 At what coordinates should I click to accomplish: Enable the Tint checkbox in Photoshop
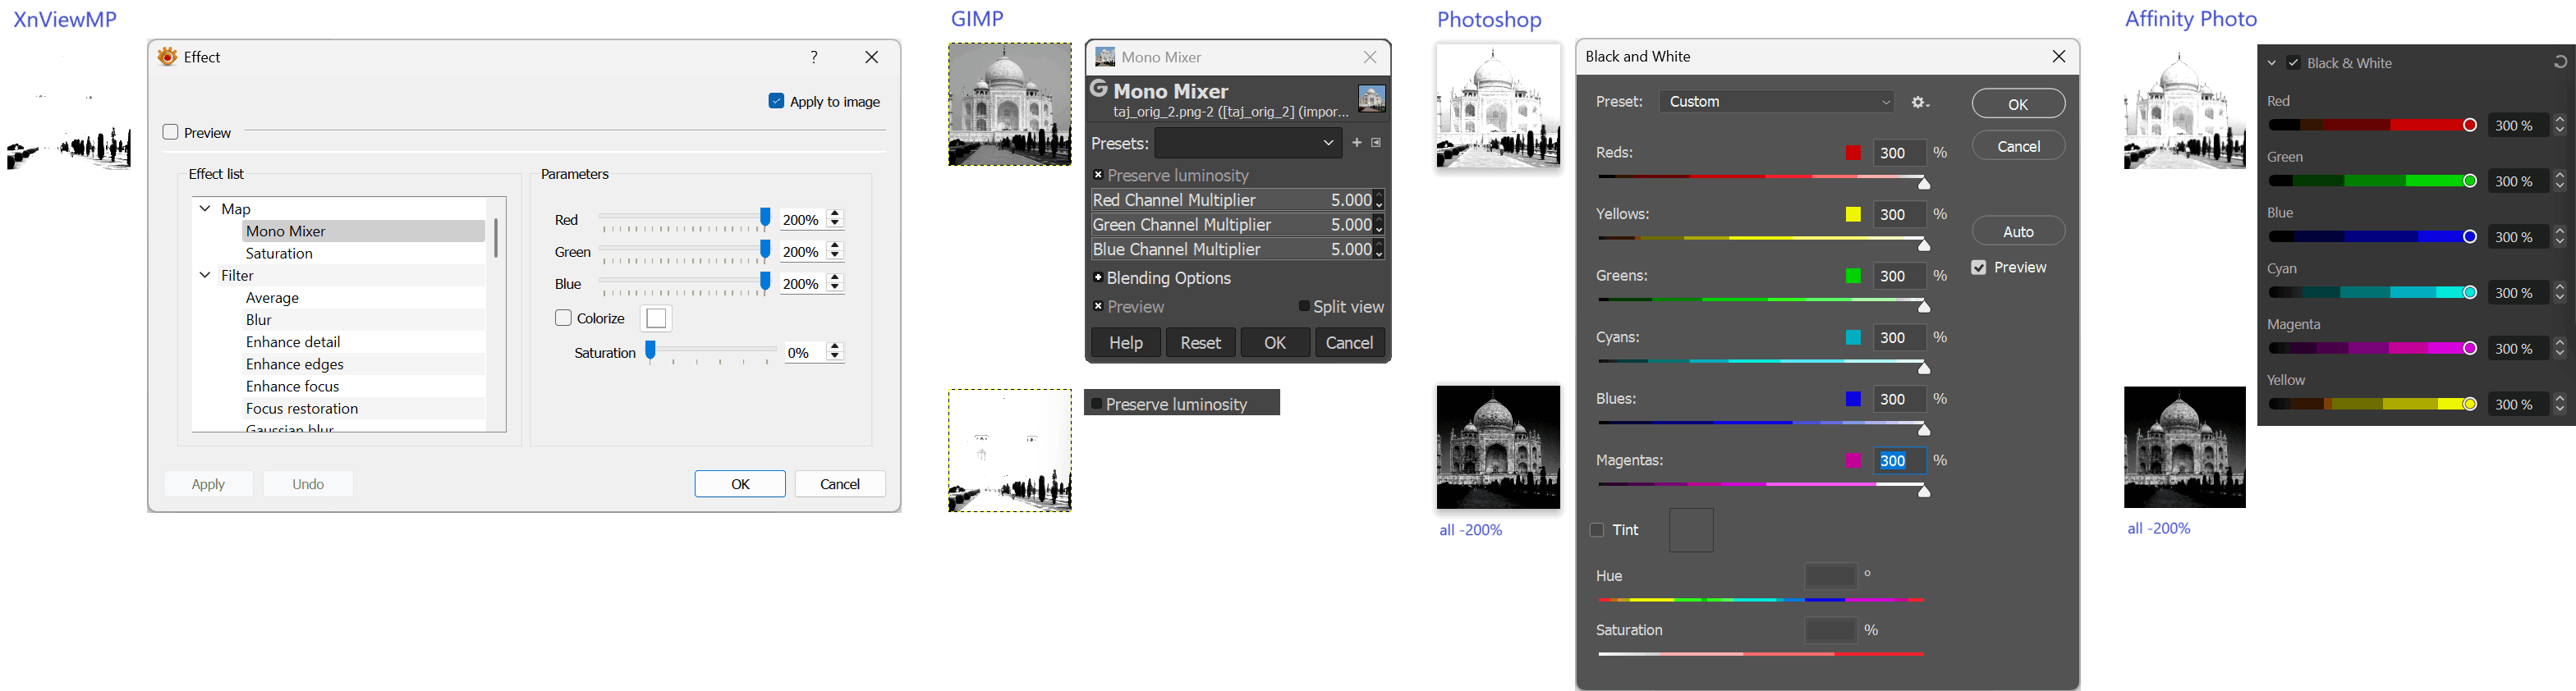pos(1597,530)
